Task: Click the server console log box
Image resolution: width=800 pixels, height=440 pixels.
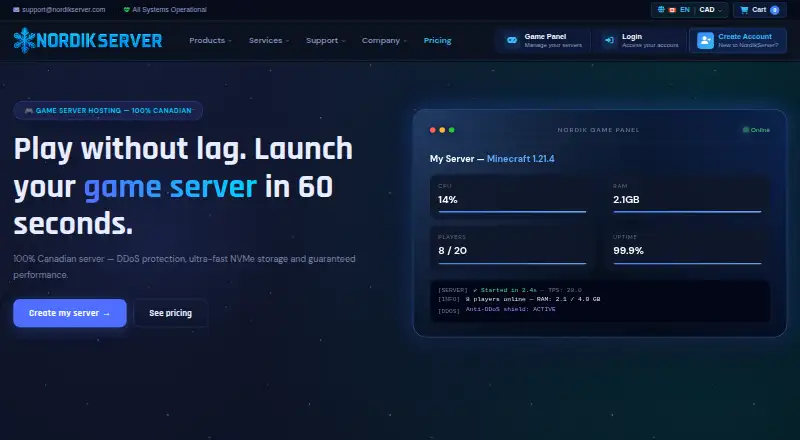Action: coord(599,301)
